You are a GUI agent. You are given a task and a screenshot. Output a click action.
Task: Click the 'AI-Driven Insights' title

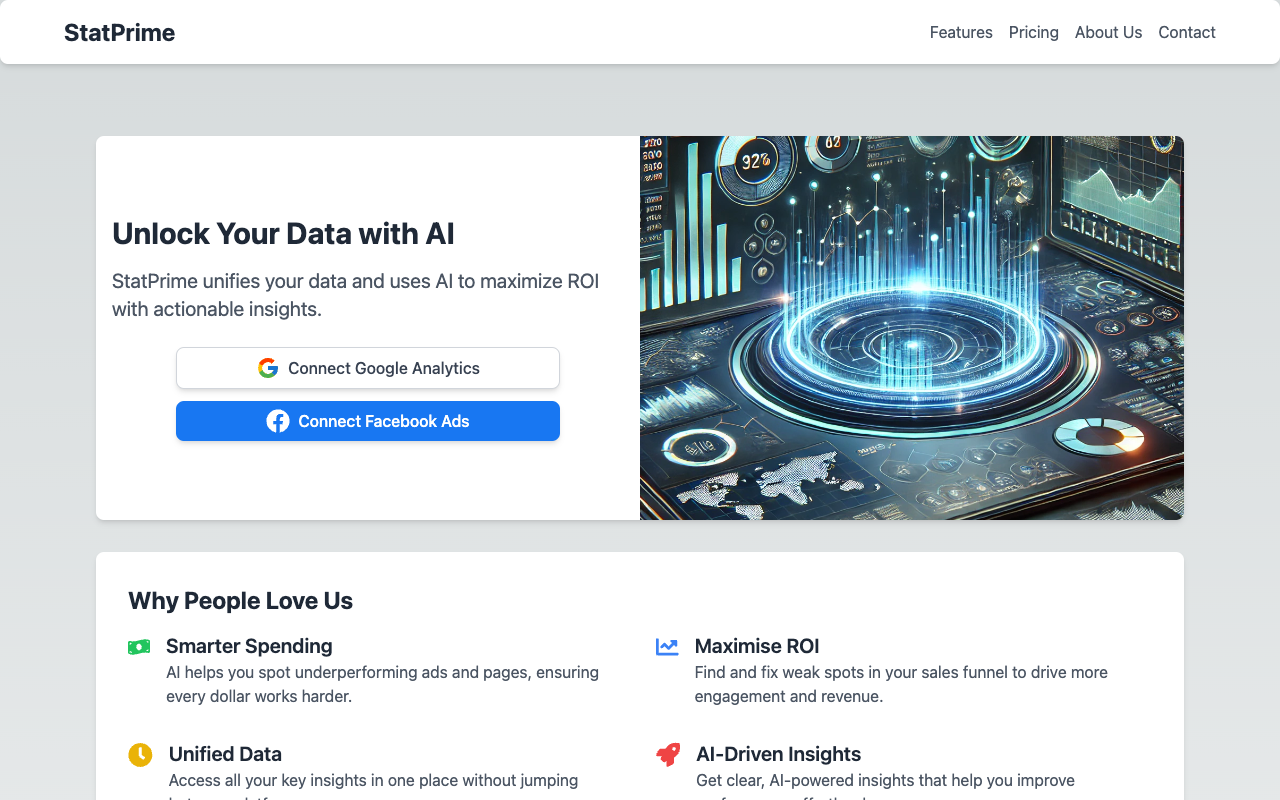coord(779,754)
